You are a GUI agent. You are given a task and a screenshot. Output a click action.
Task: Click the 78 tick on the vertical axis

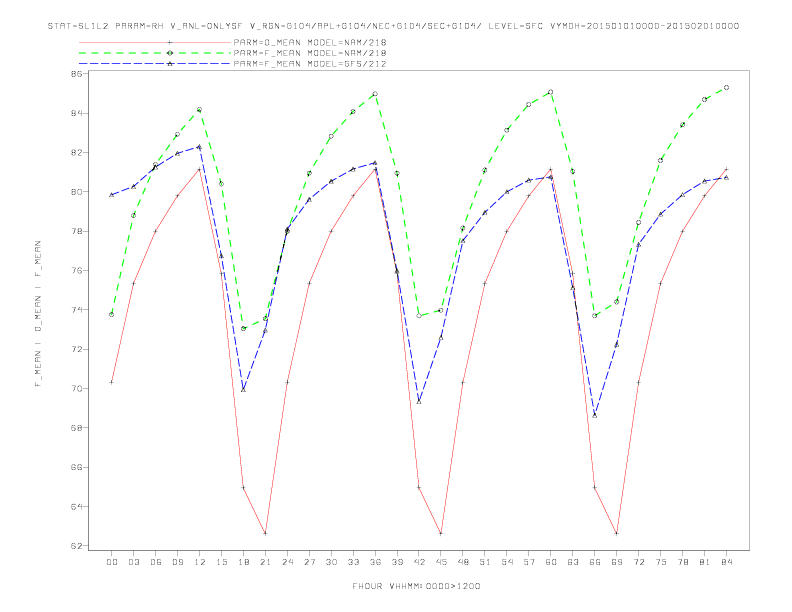pyautogui.click(x=76, y=231)
